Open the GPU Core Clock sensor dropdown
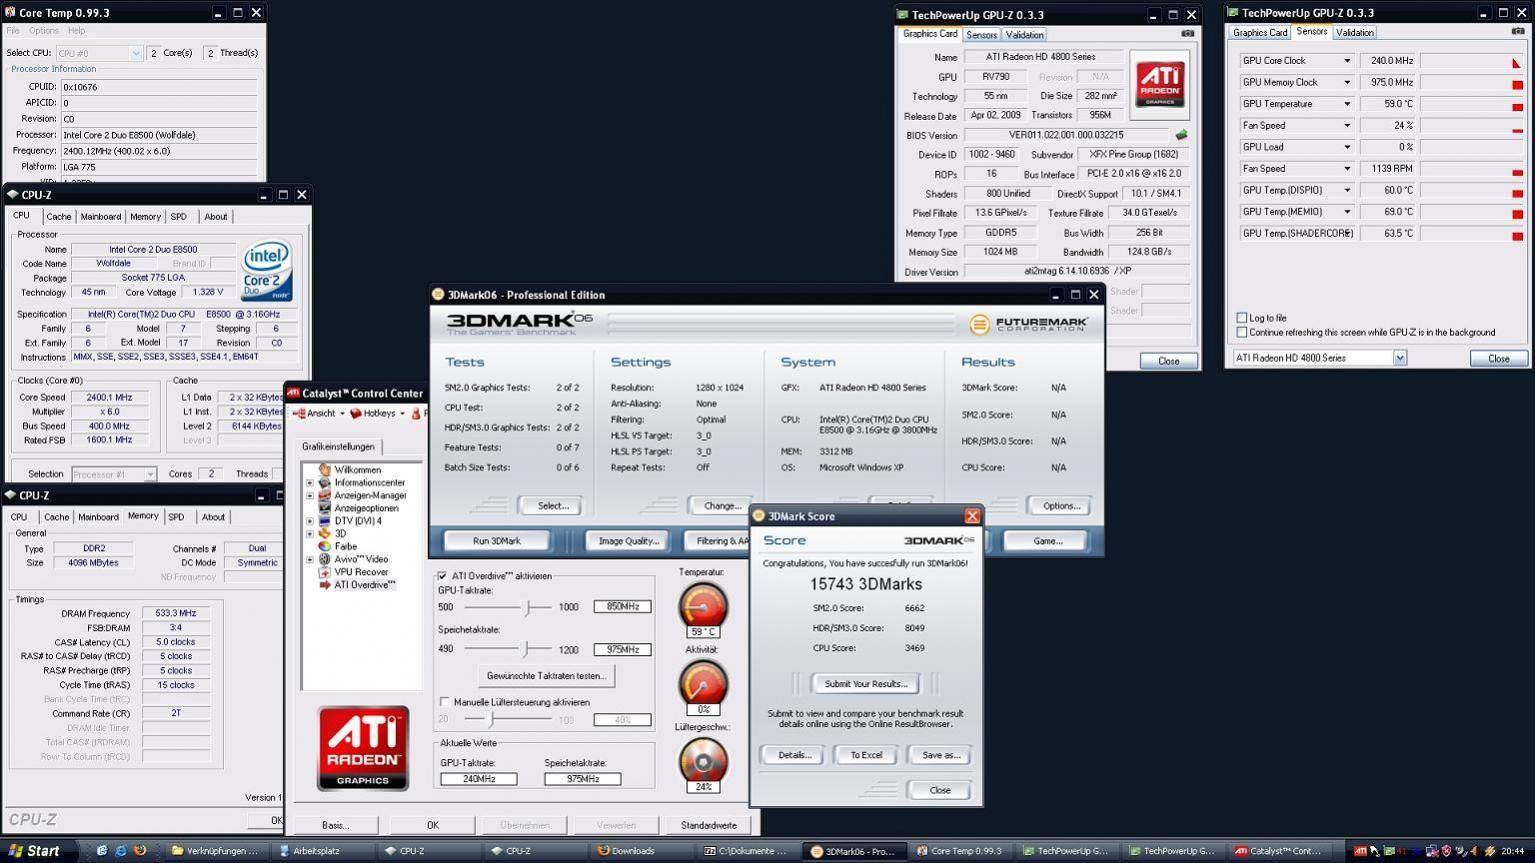Image resolution: width=1535 pixels, height=863 pixels. point(1347,61)
